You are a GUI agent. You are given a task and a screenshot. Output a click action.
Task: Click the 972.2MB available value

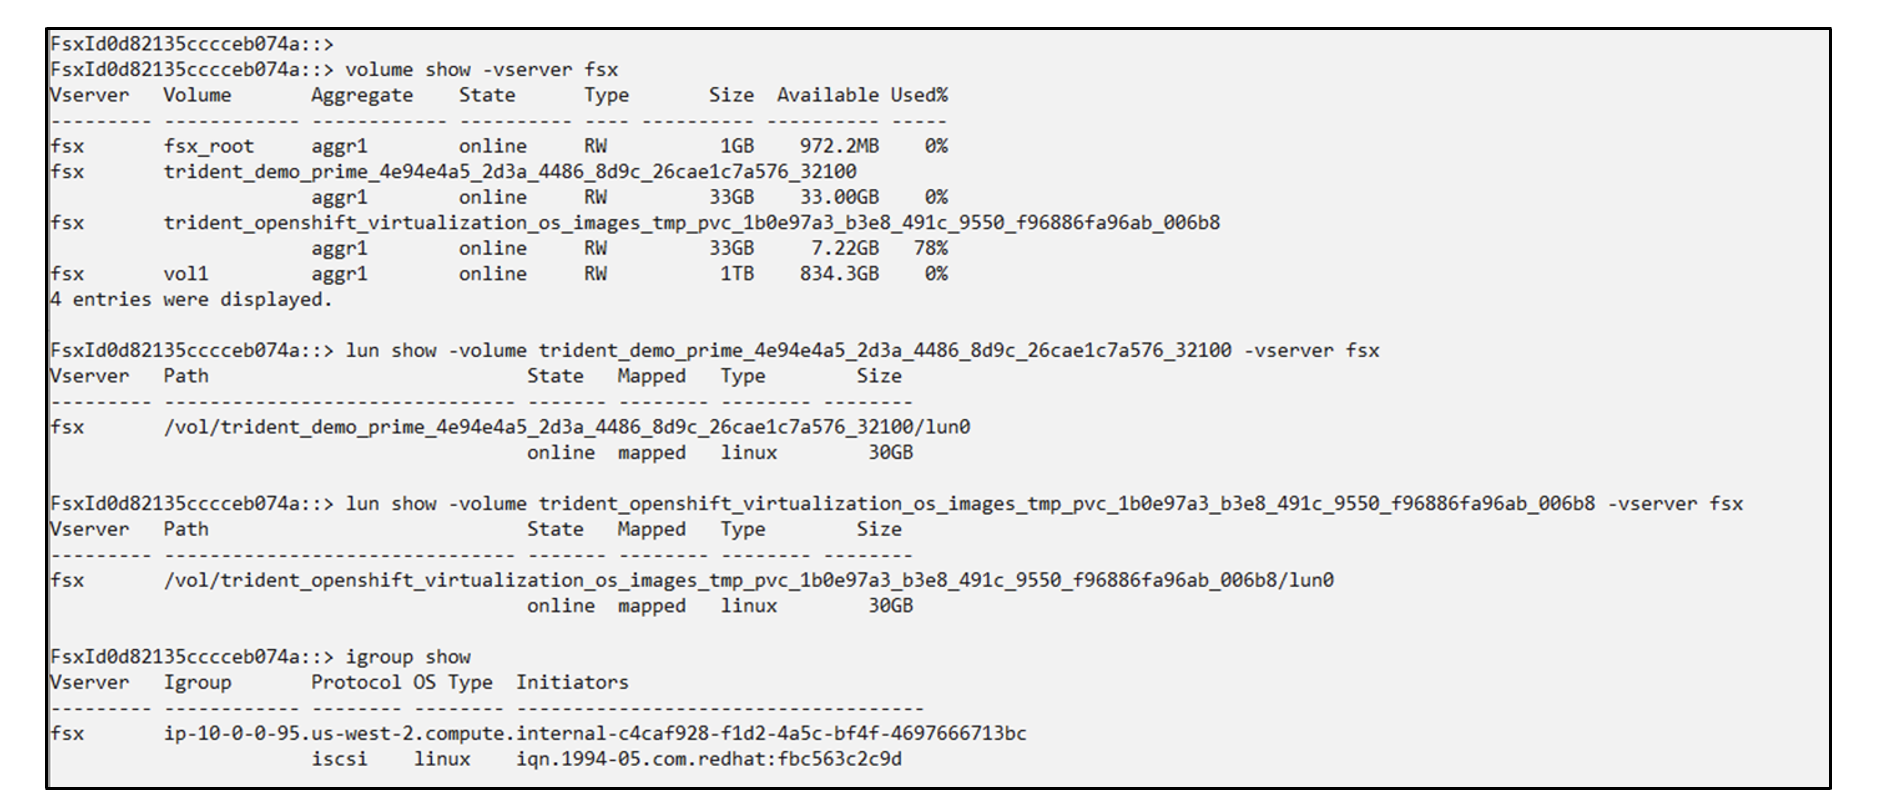point(839,146)
